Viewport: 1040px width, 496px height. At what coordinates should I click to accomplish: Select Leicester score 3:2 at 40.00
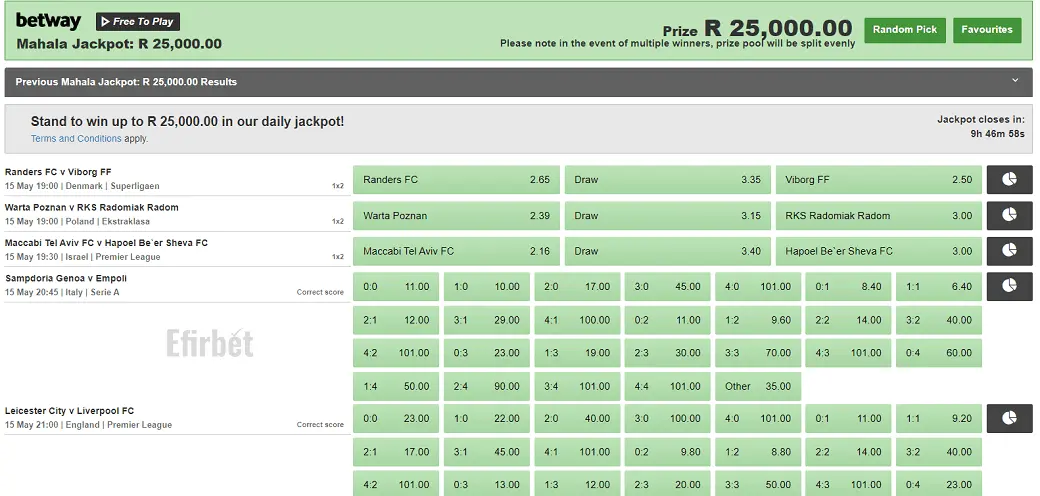point(939,452)
